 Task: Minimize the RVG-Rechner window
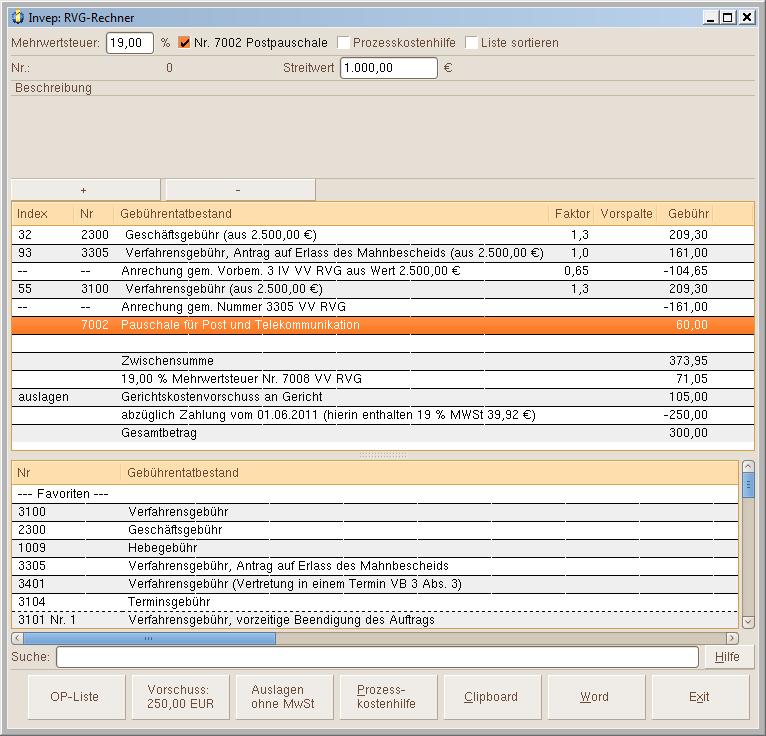(711, 18)
